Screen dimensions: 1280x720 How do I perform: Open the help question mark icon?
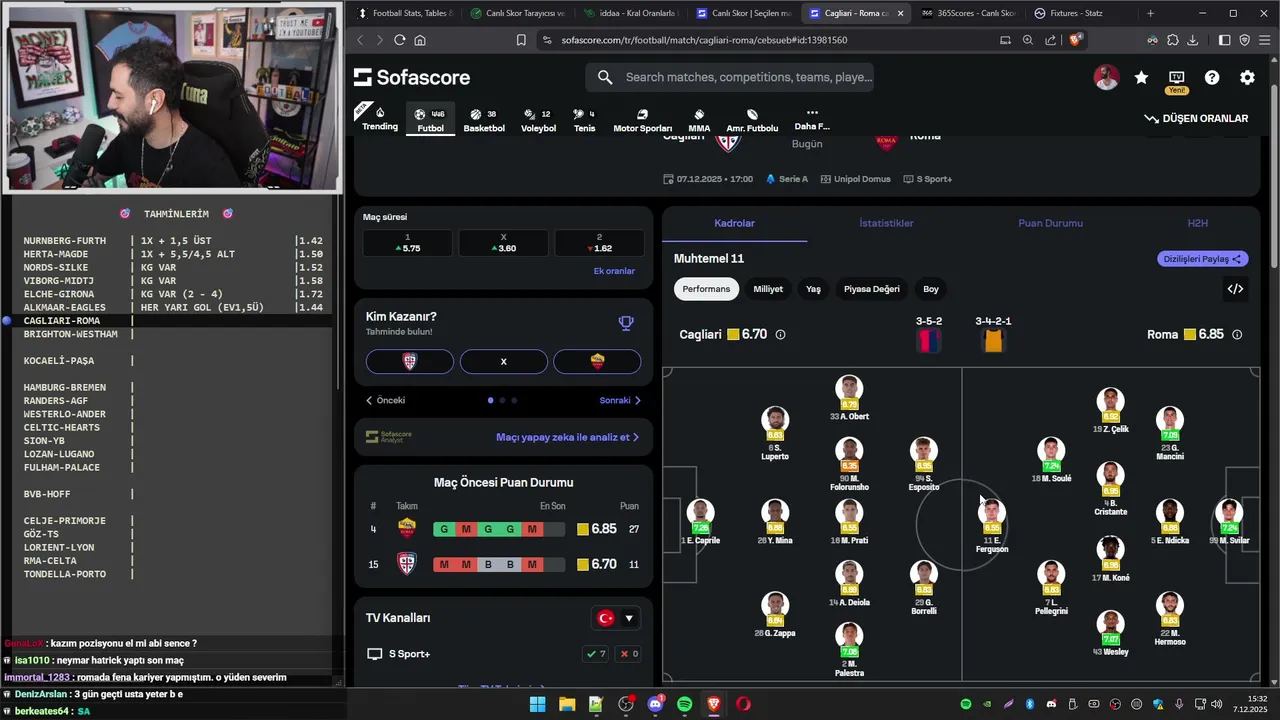coord(1212,77)
